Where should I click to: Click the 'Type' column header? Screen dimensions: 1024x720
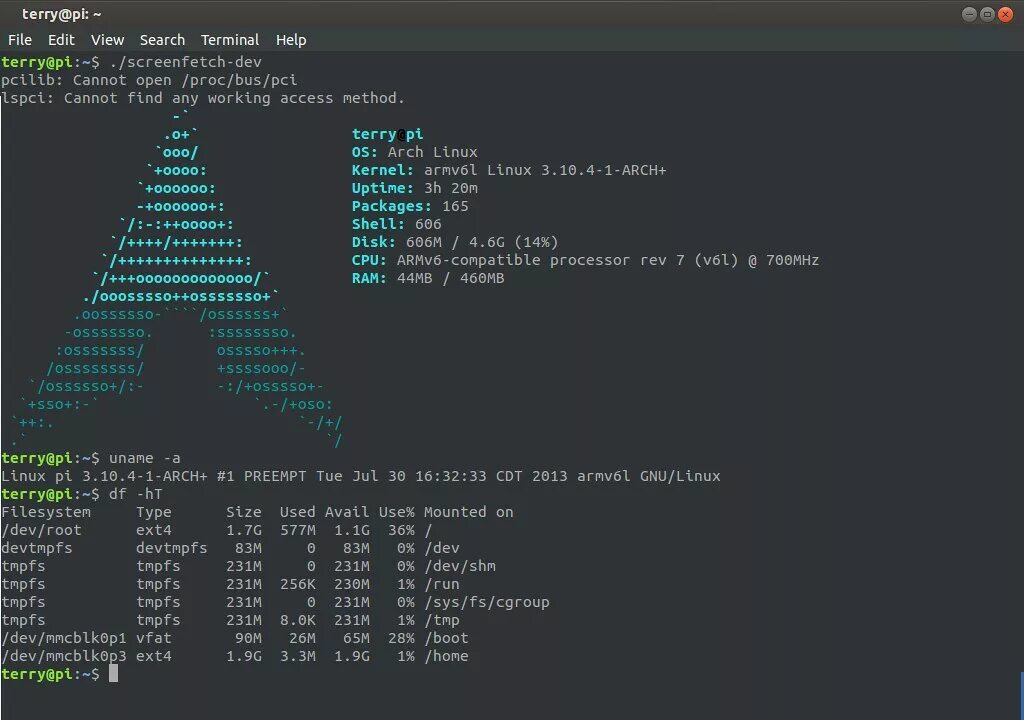pyautogui.click(x=153, y=512)
